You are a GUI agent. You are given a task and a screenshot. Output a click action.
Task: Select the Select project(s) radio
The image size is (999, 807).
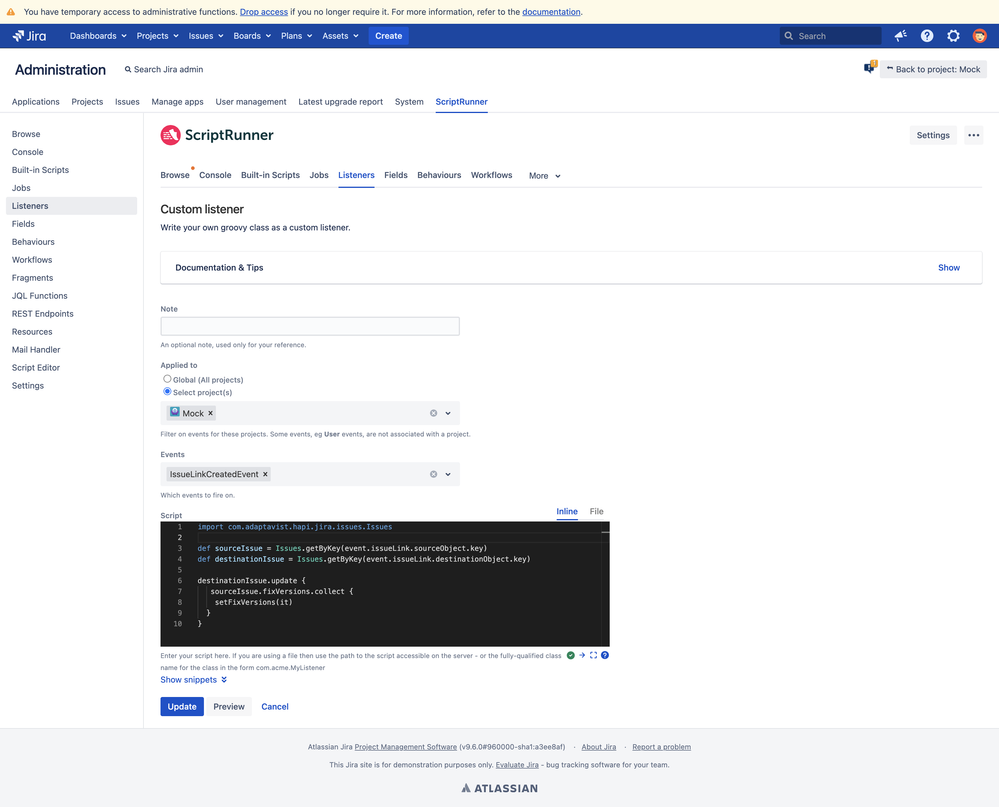[x=167, y=392]
